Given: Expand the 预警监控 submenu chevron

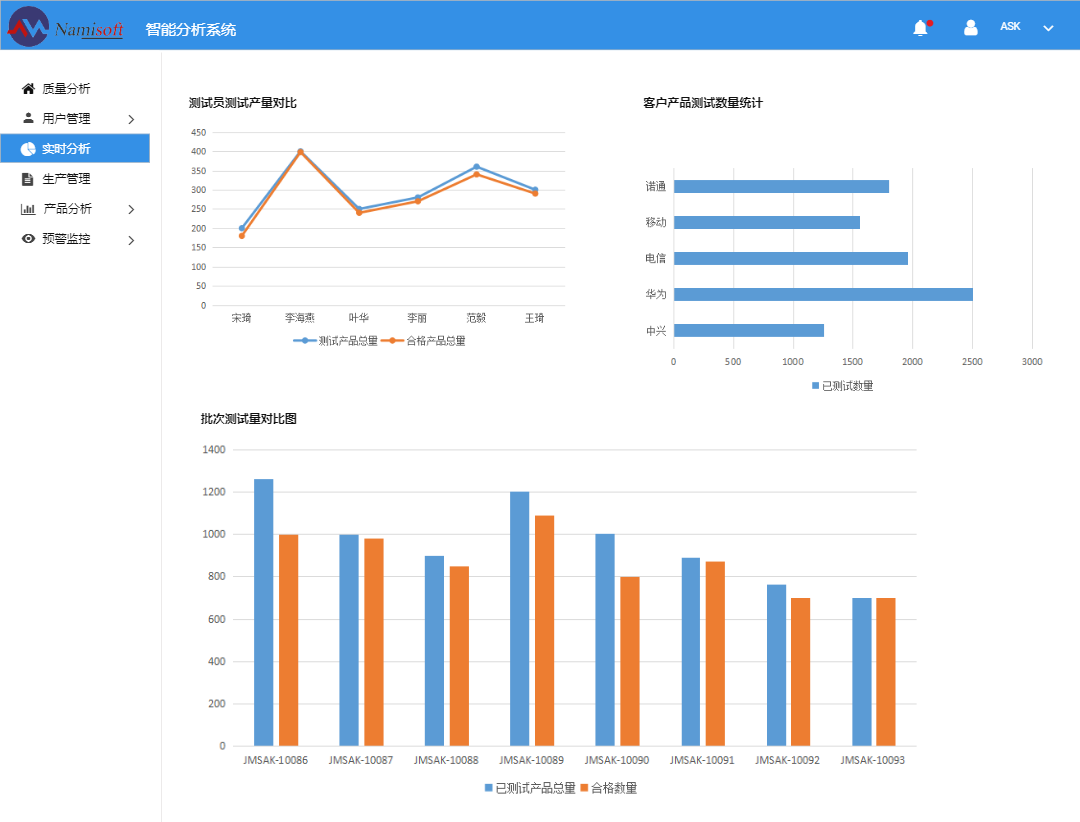Looking at the screenshot, I should (x=131, y=239).
